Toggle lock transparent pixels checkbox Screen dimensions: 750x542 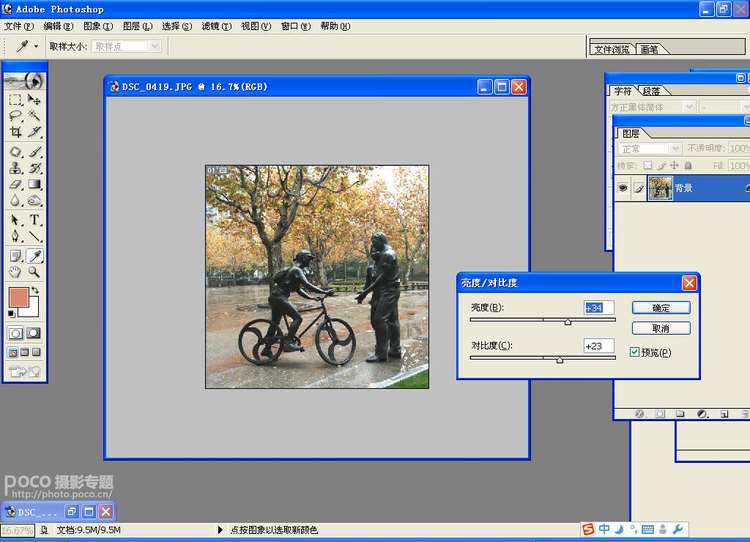pyautogui.click(x=647, y=165)
